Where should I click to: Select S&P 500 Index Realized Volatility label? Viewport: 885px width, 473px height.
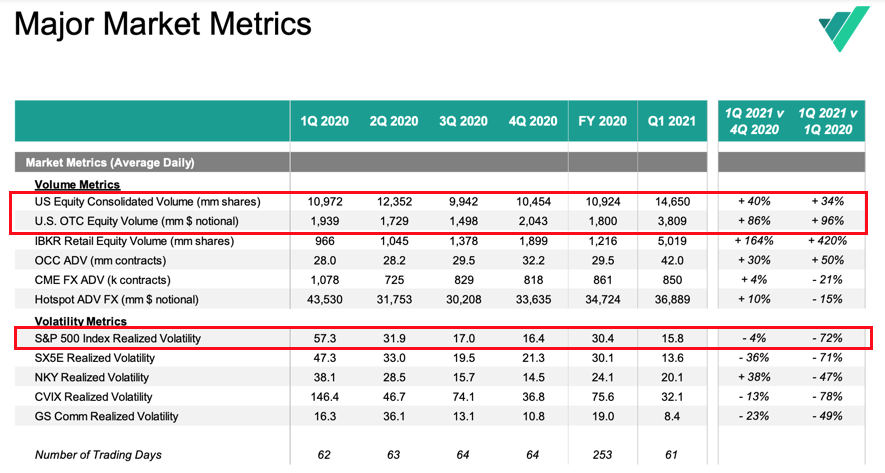tap(117, 339)
